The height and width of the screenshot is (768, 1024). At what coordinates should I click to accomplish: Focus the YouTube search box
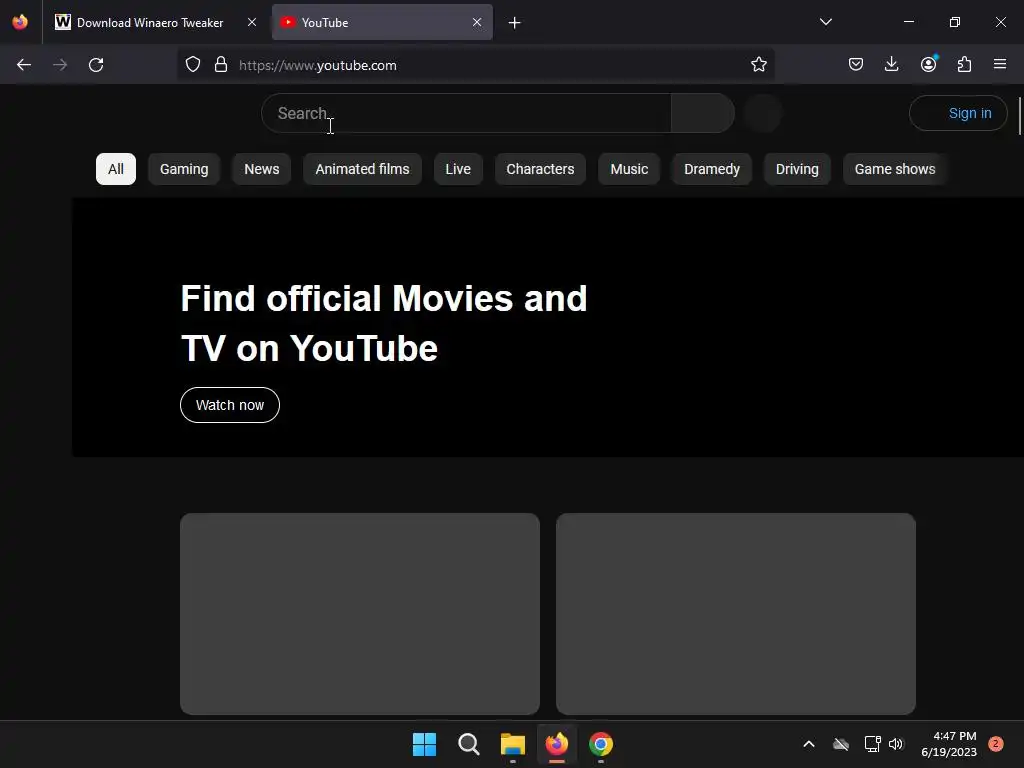[x=466, y=113]
